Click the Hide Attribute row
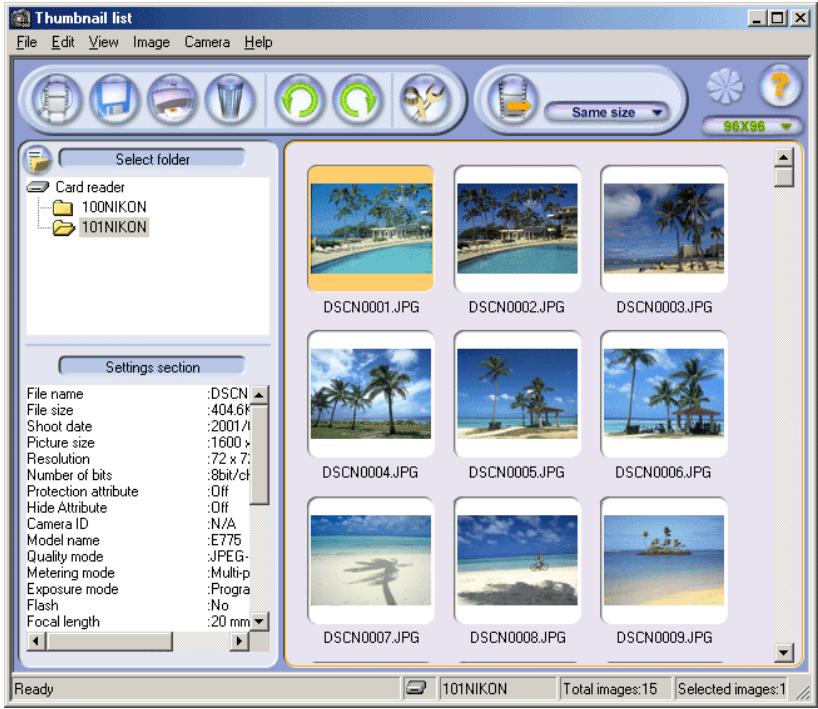Screen dimensions: 818x709 tap(138, 507)
